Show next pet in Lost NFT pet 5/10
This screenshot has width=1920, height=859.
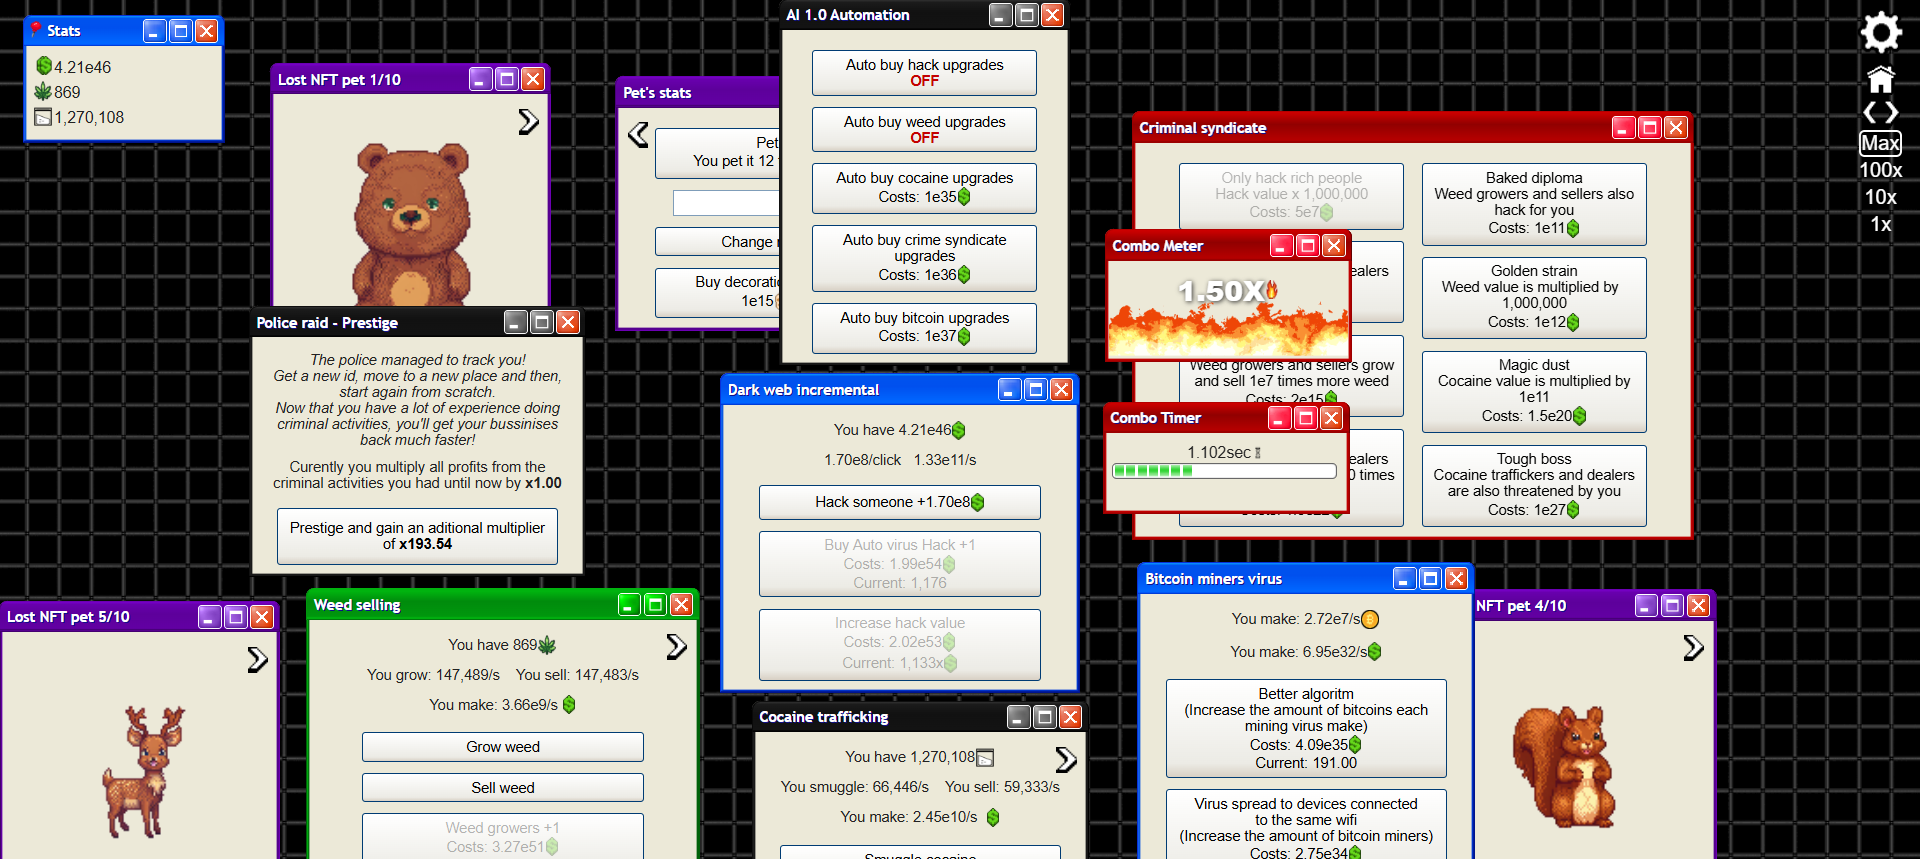[x=257, y=659]
